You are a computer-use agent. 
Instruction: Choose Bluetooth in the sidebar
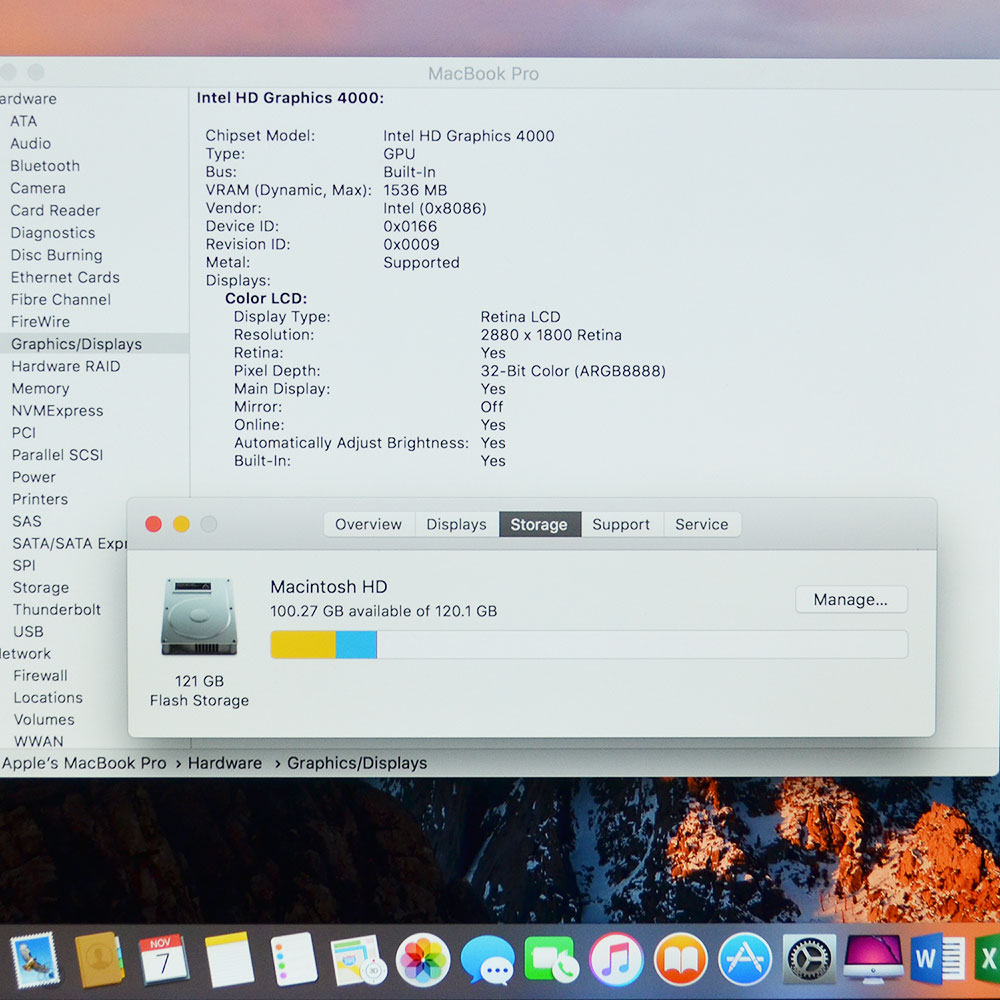[45, 166]
